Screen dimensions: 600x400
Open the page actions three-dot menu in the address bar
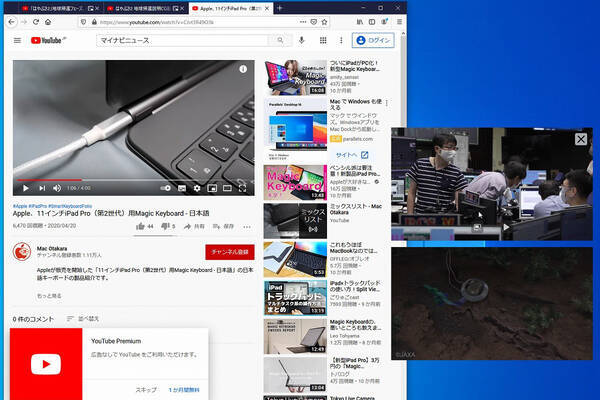pyautogui.click(x=303, y=22)
